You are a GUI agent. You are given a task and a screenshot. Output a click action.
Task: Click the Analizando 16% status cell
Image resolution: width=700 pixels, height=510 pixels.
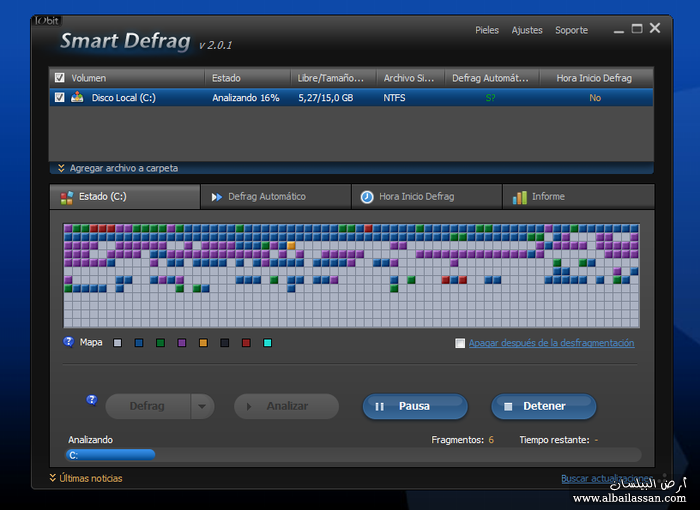point(246,97)
